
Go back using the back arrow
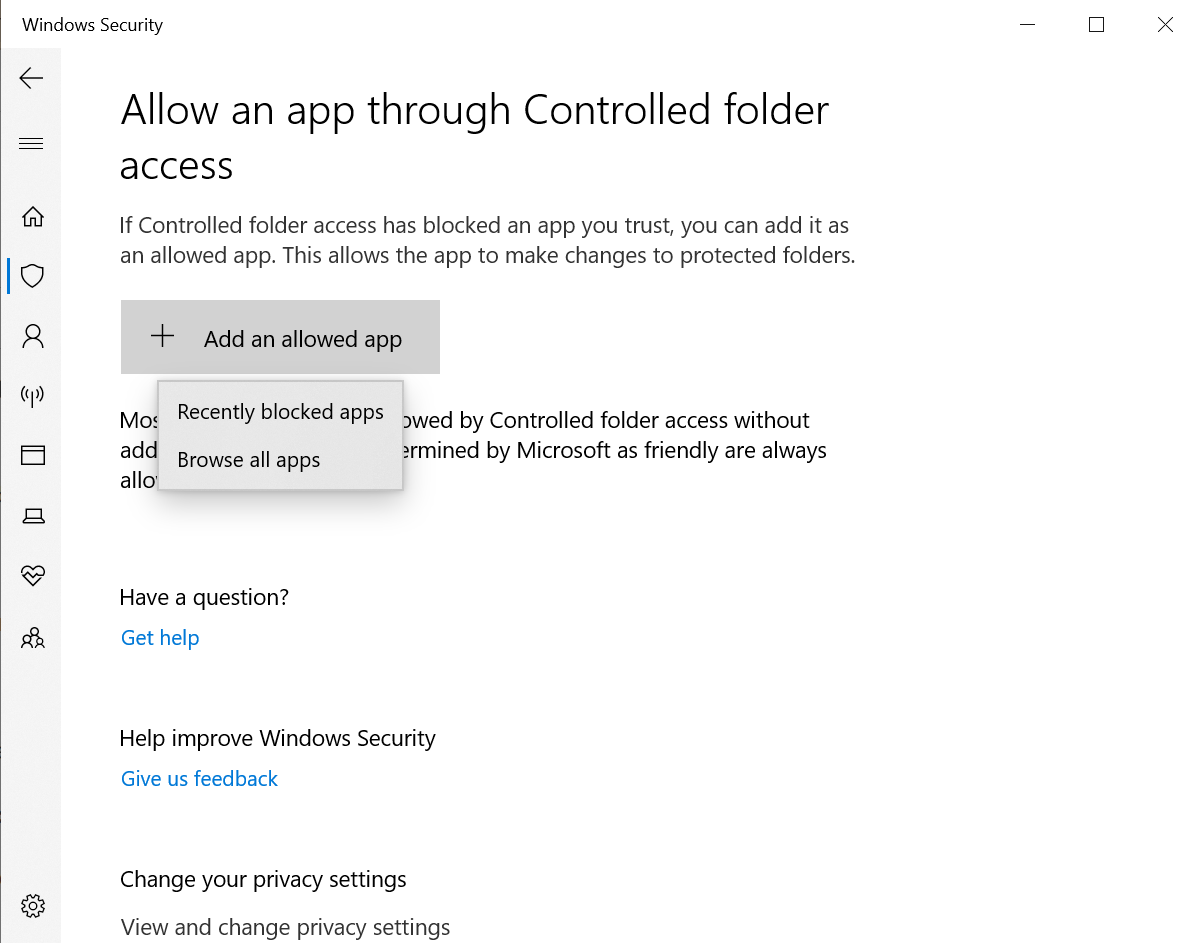32,78
